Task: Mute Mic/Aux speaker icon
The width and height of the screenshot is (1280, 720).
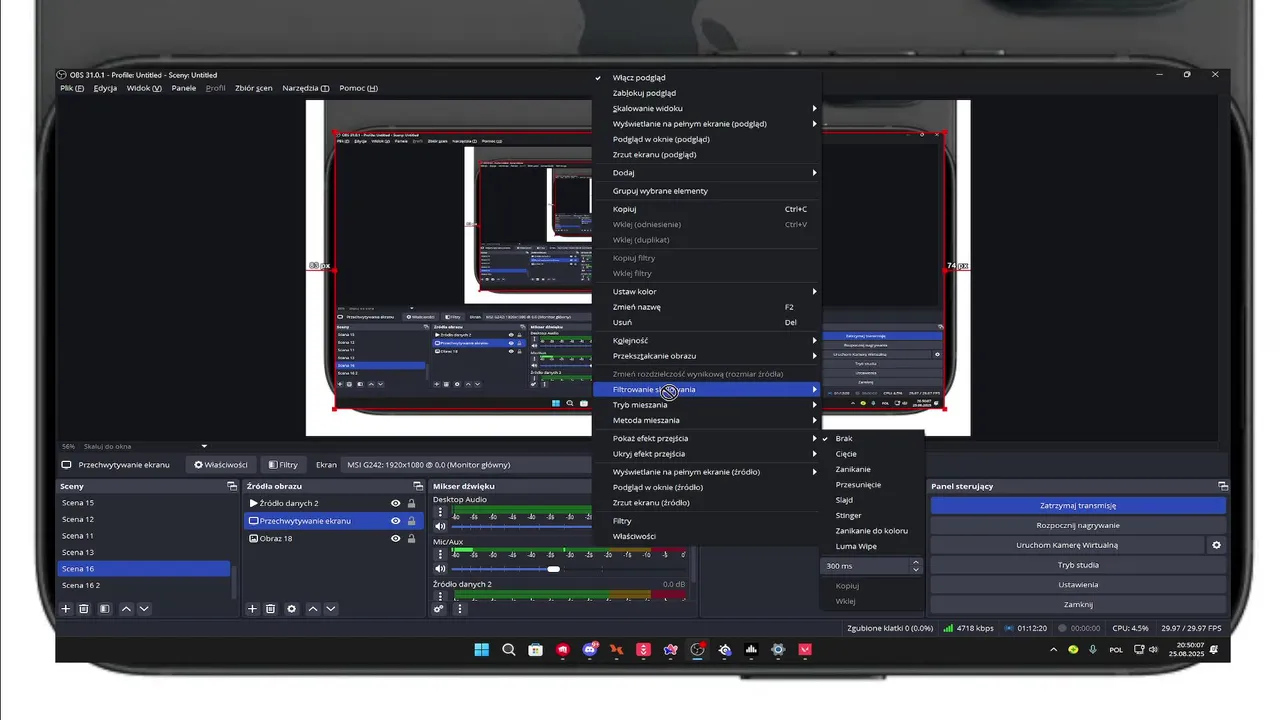Action: coord(440,569)
